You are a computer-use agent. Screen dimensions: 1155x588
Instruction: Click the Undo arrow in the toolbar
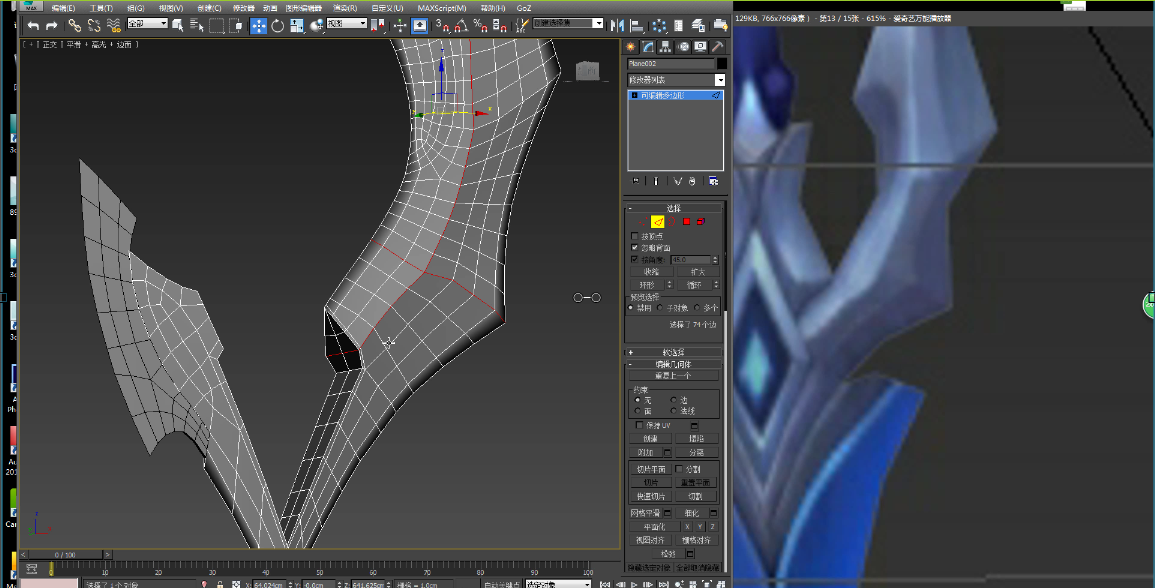pyautogui.click(x=33, y=26)
